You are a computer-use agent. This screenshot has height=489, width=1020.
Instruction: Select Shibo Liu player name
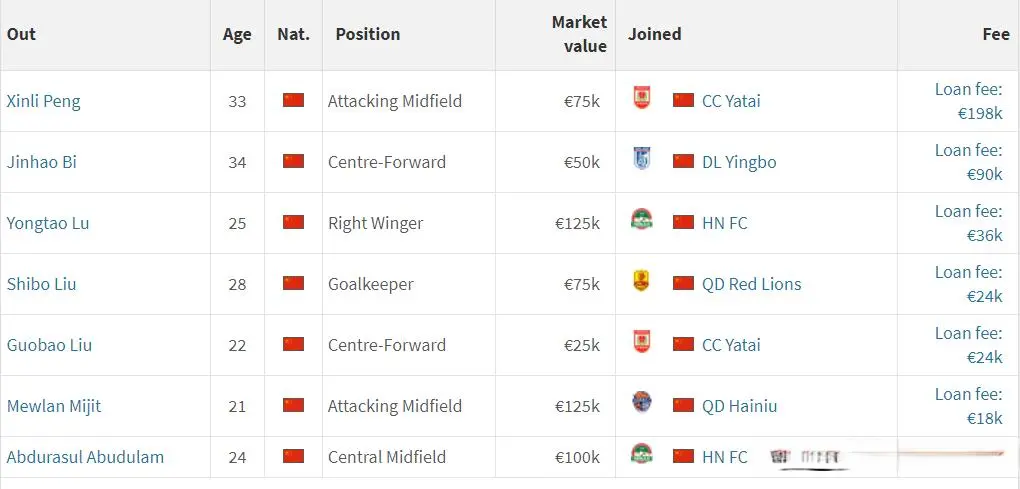[42, 284]
